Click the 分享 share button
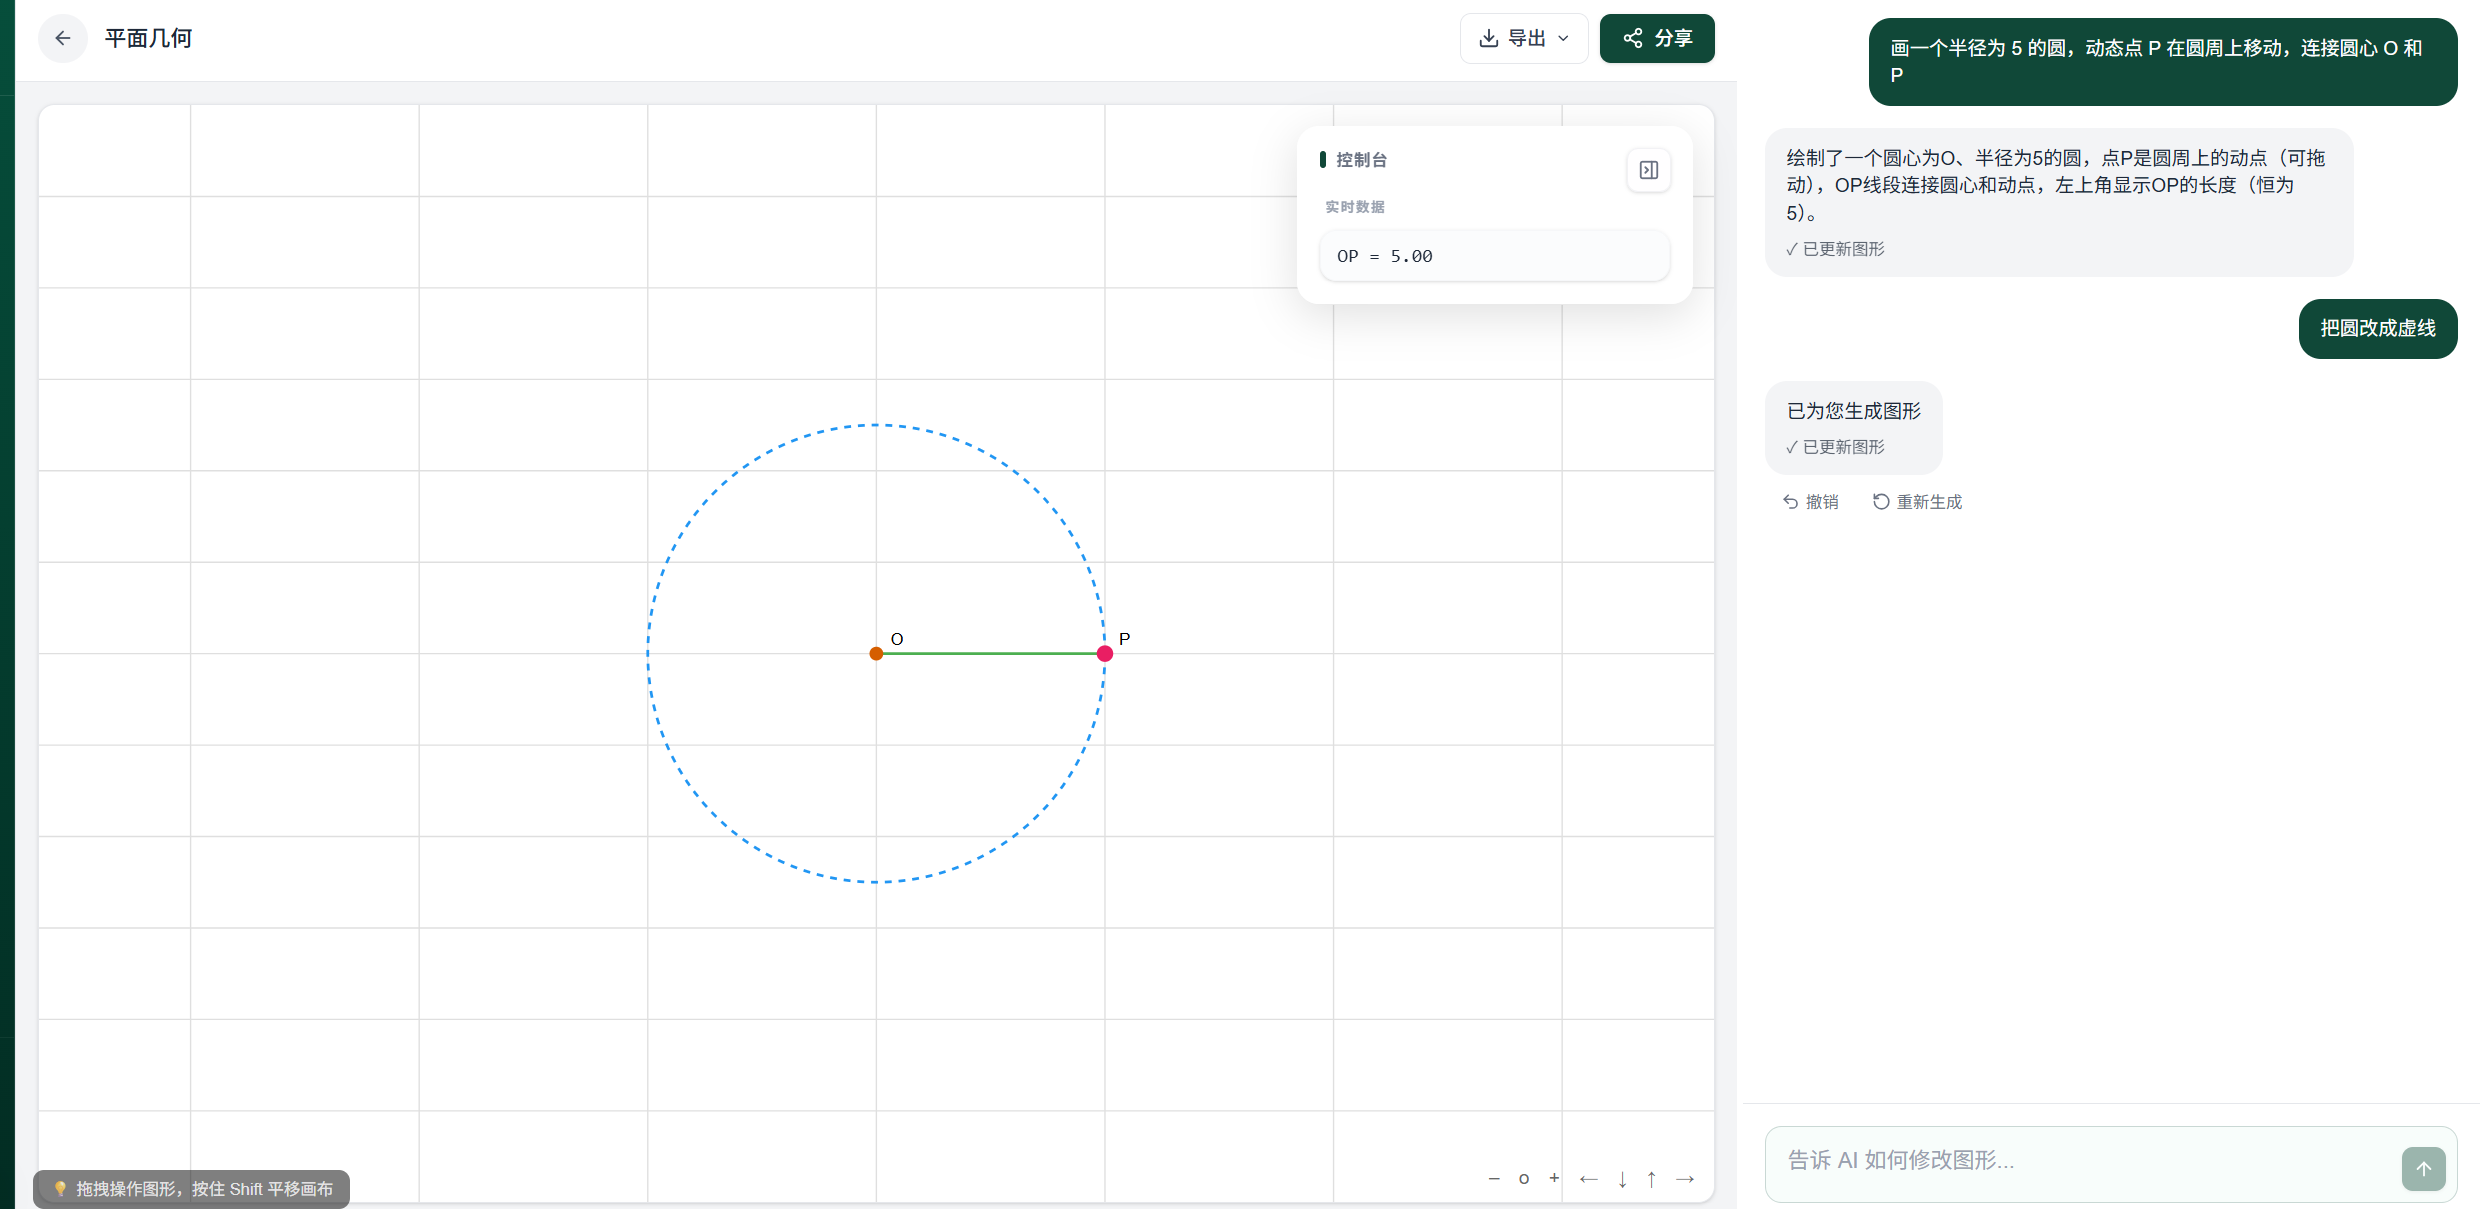 point(1657,38)
